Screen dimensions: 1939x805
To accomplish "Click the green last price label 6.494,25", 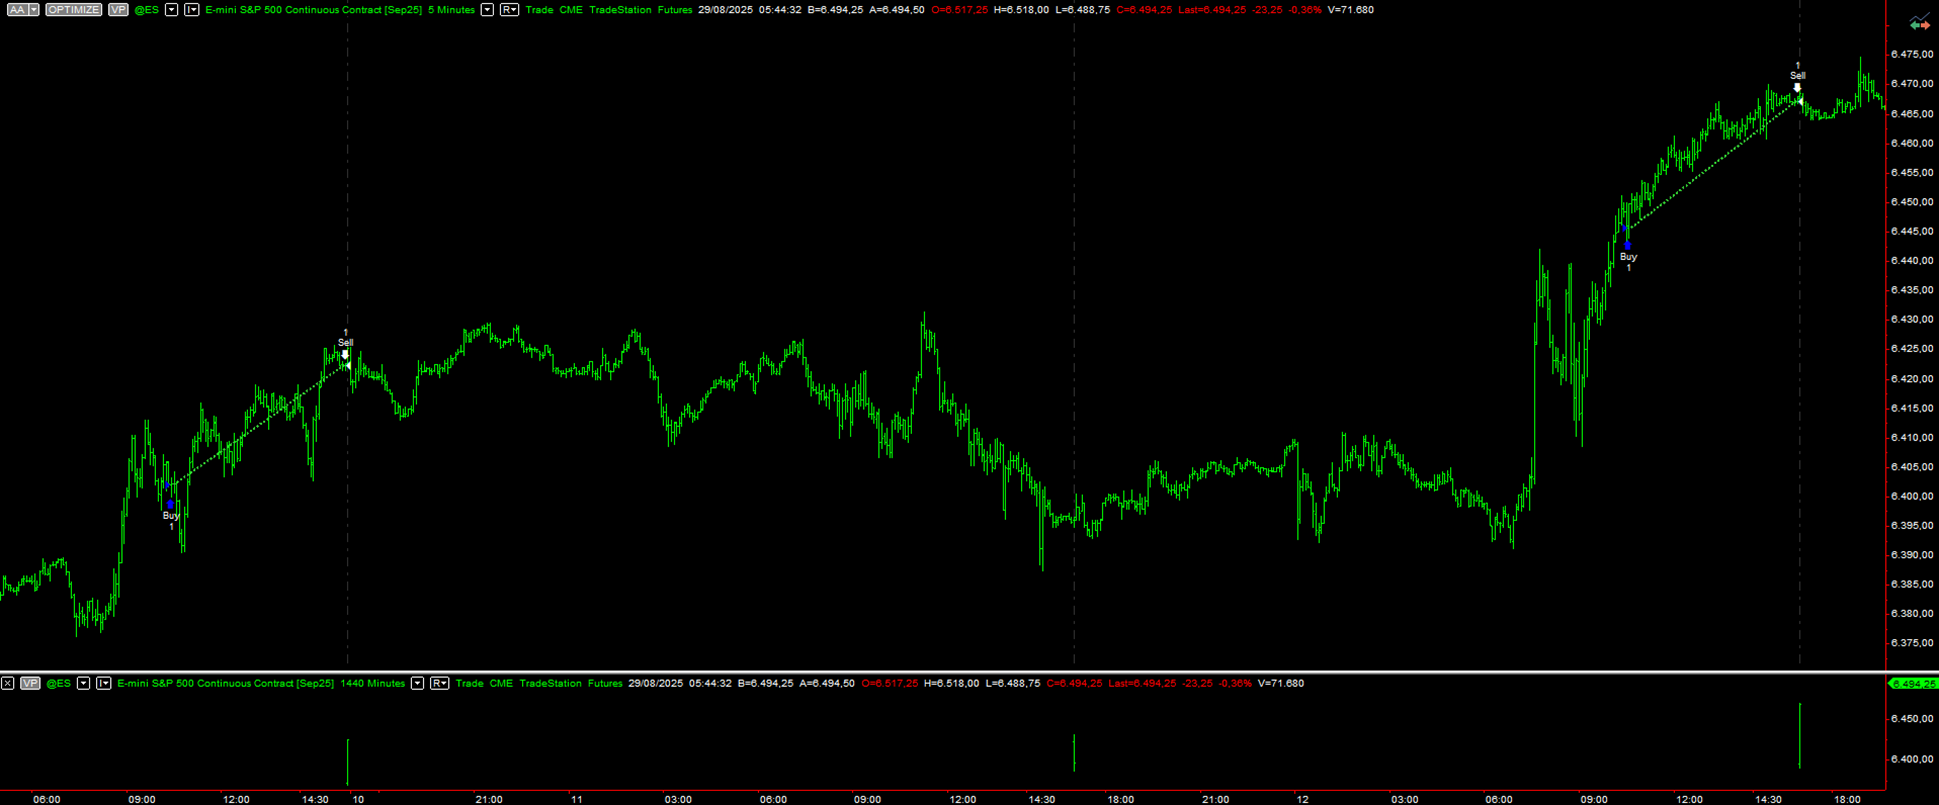I will 1913,684.
